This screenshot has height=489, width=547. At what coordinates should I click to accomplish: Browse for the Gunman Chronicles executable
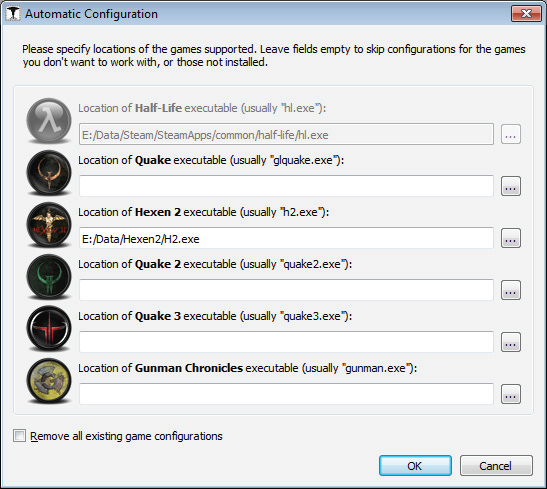511,394
